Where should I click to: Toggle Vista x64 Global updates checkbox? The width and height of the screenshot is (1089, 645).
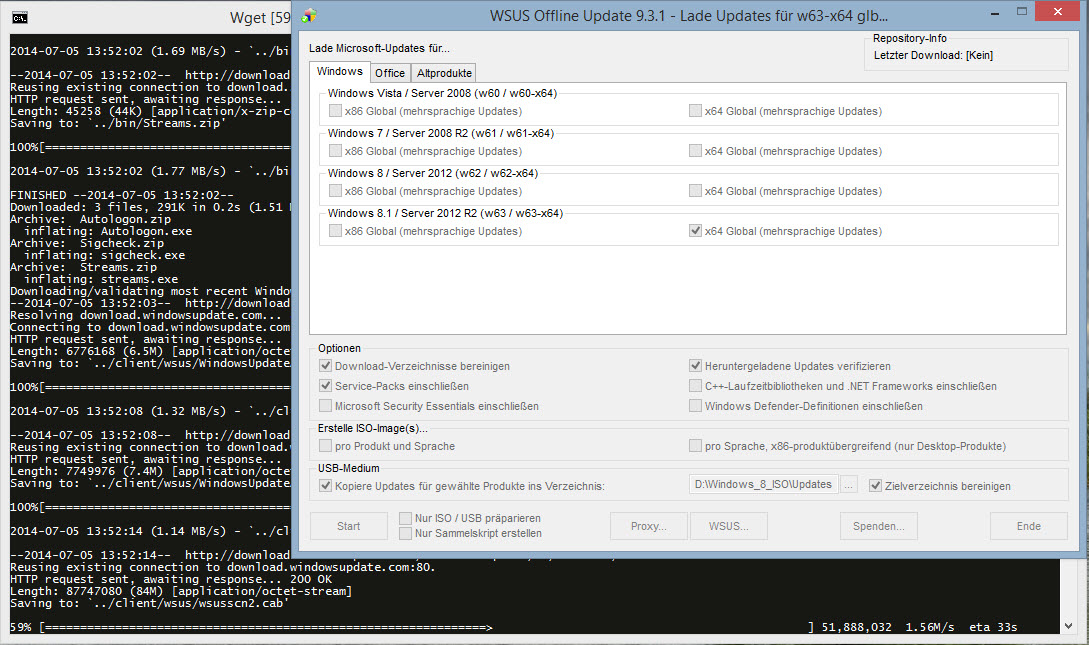695,111
